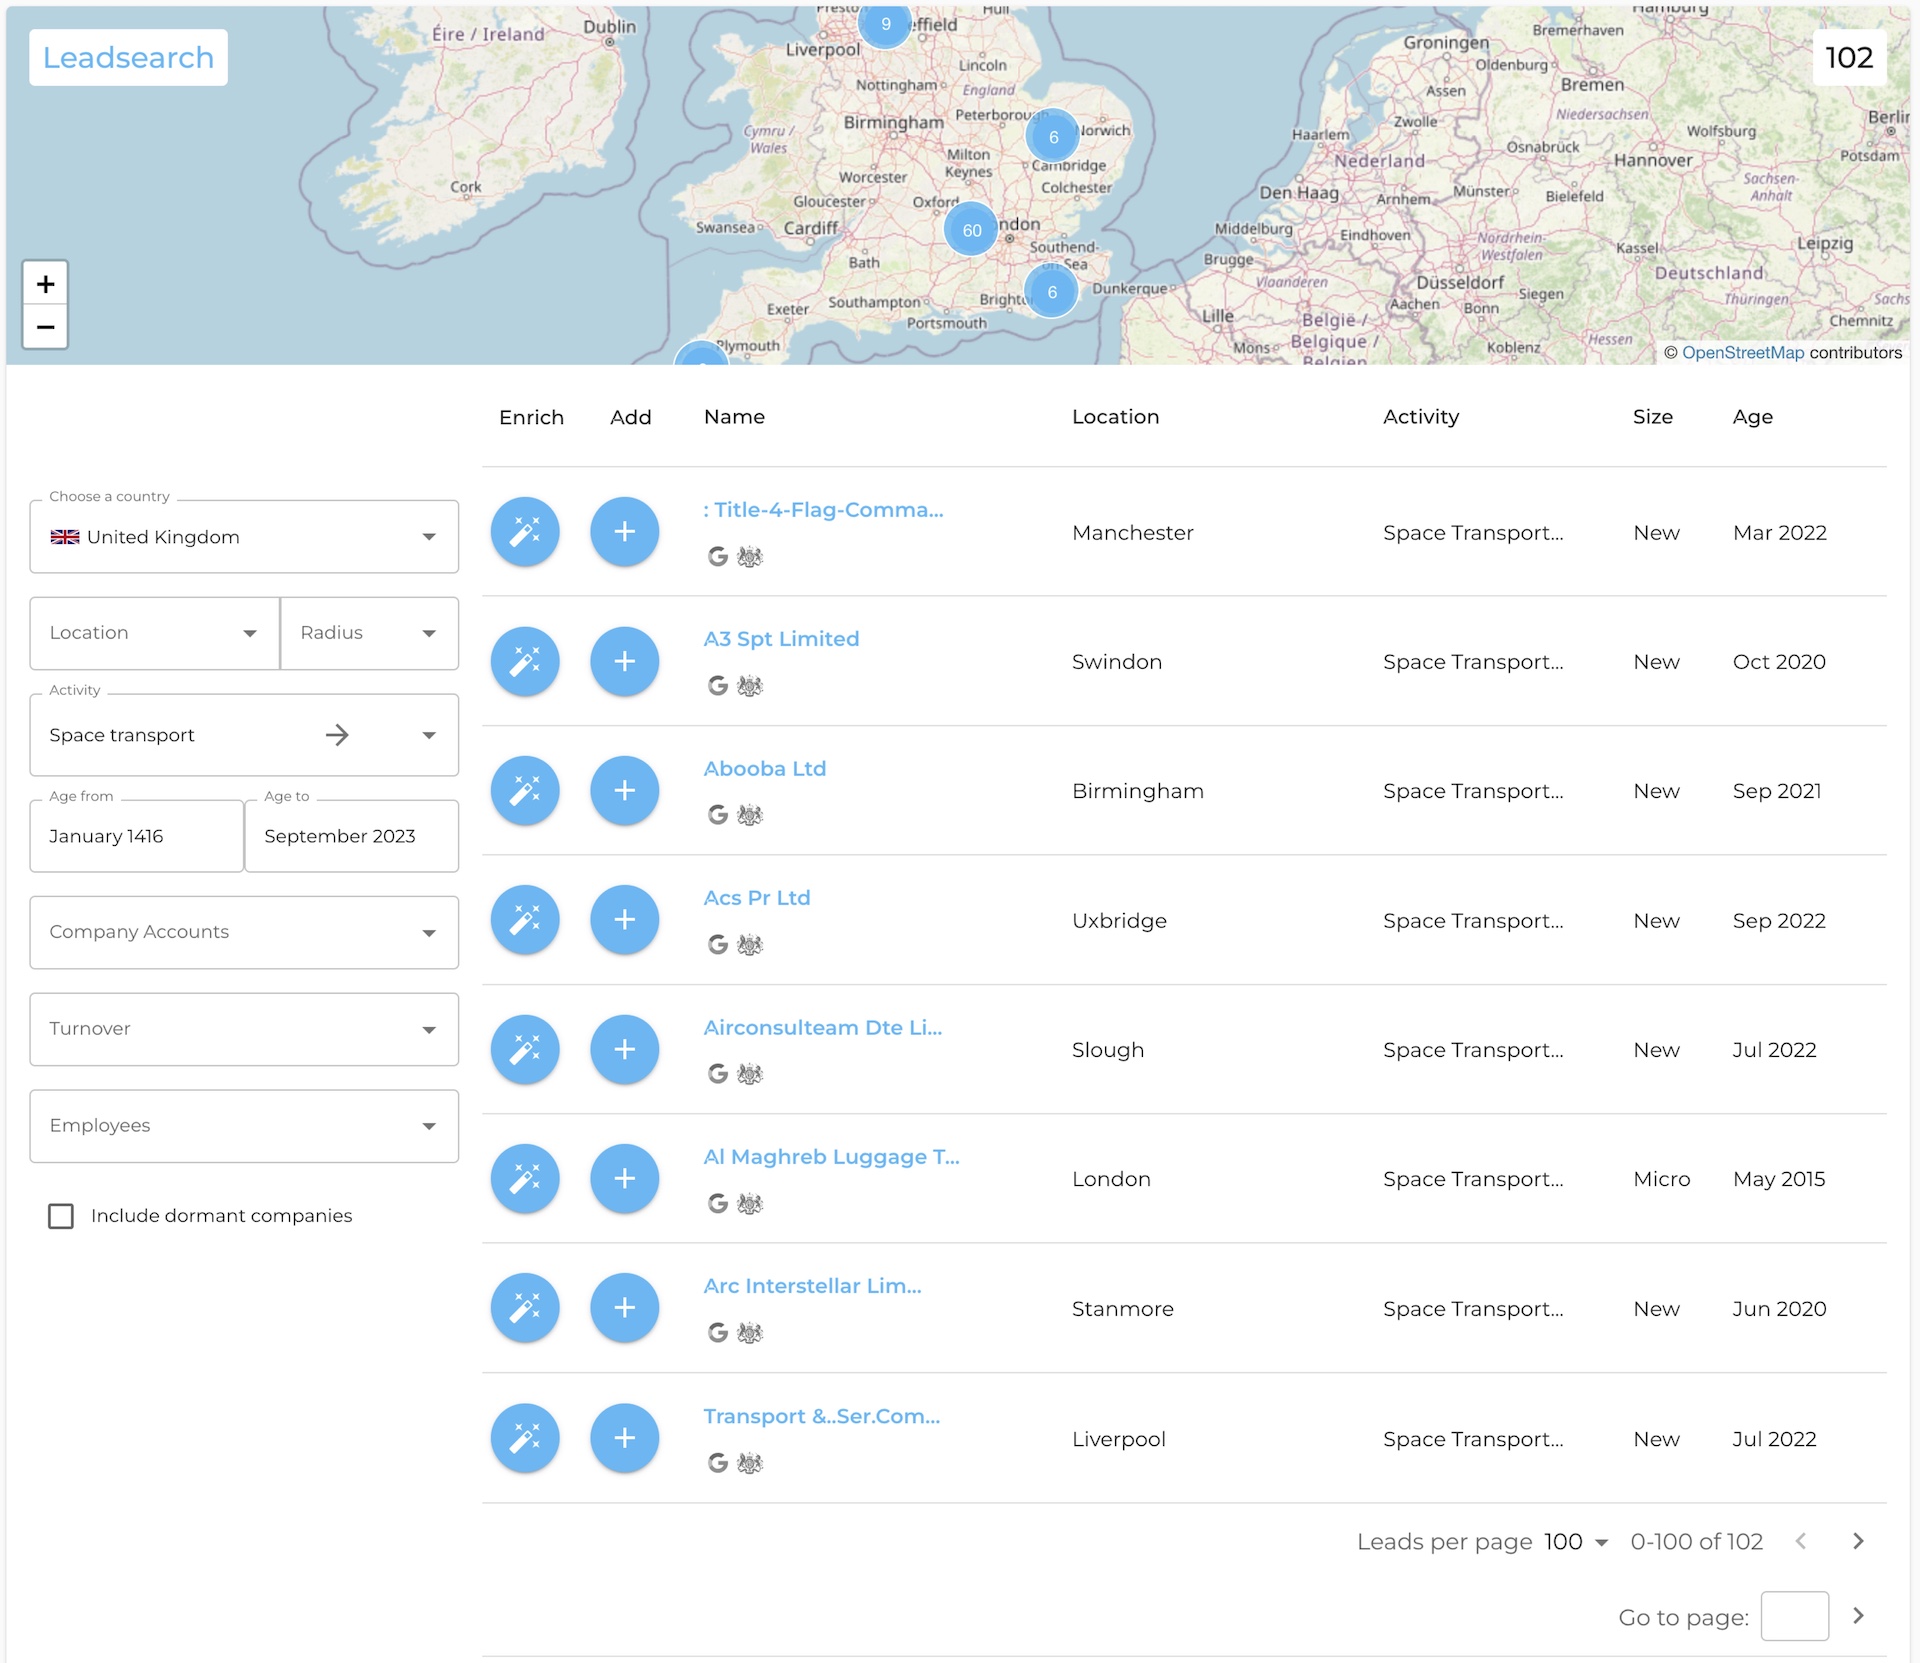Enrich the Transport &..Ser.Com lead in Liverpool
The height and width of the screenshot is (1663, 1920).
coord(525,1438)
